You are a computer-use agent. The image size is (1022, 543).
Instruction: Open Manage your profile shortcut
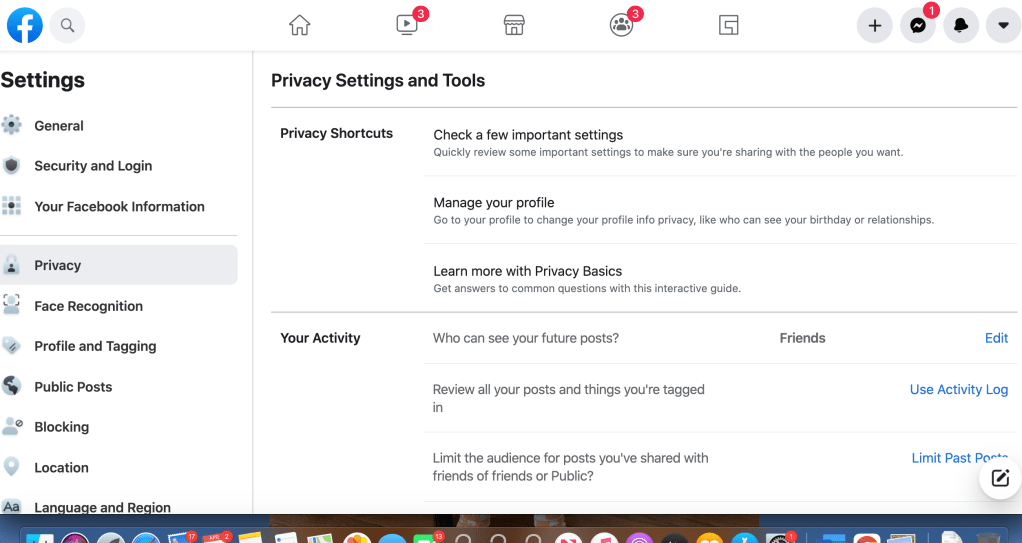click(494, 203)
